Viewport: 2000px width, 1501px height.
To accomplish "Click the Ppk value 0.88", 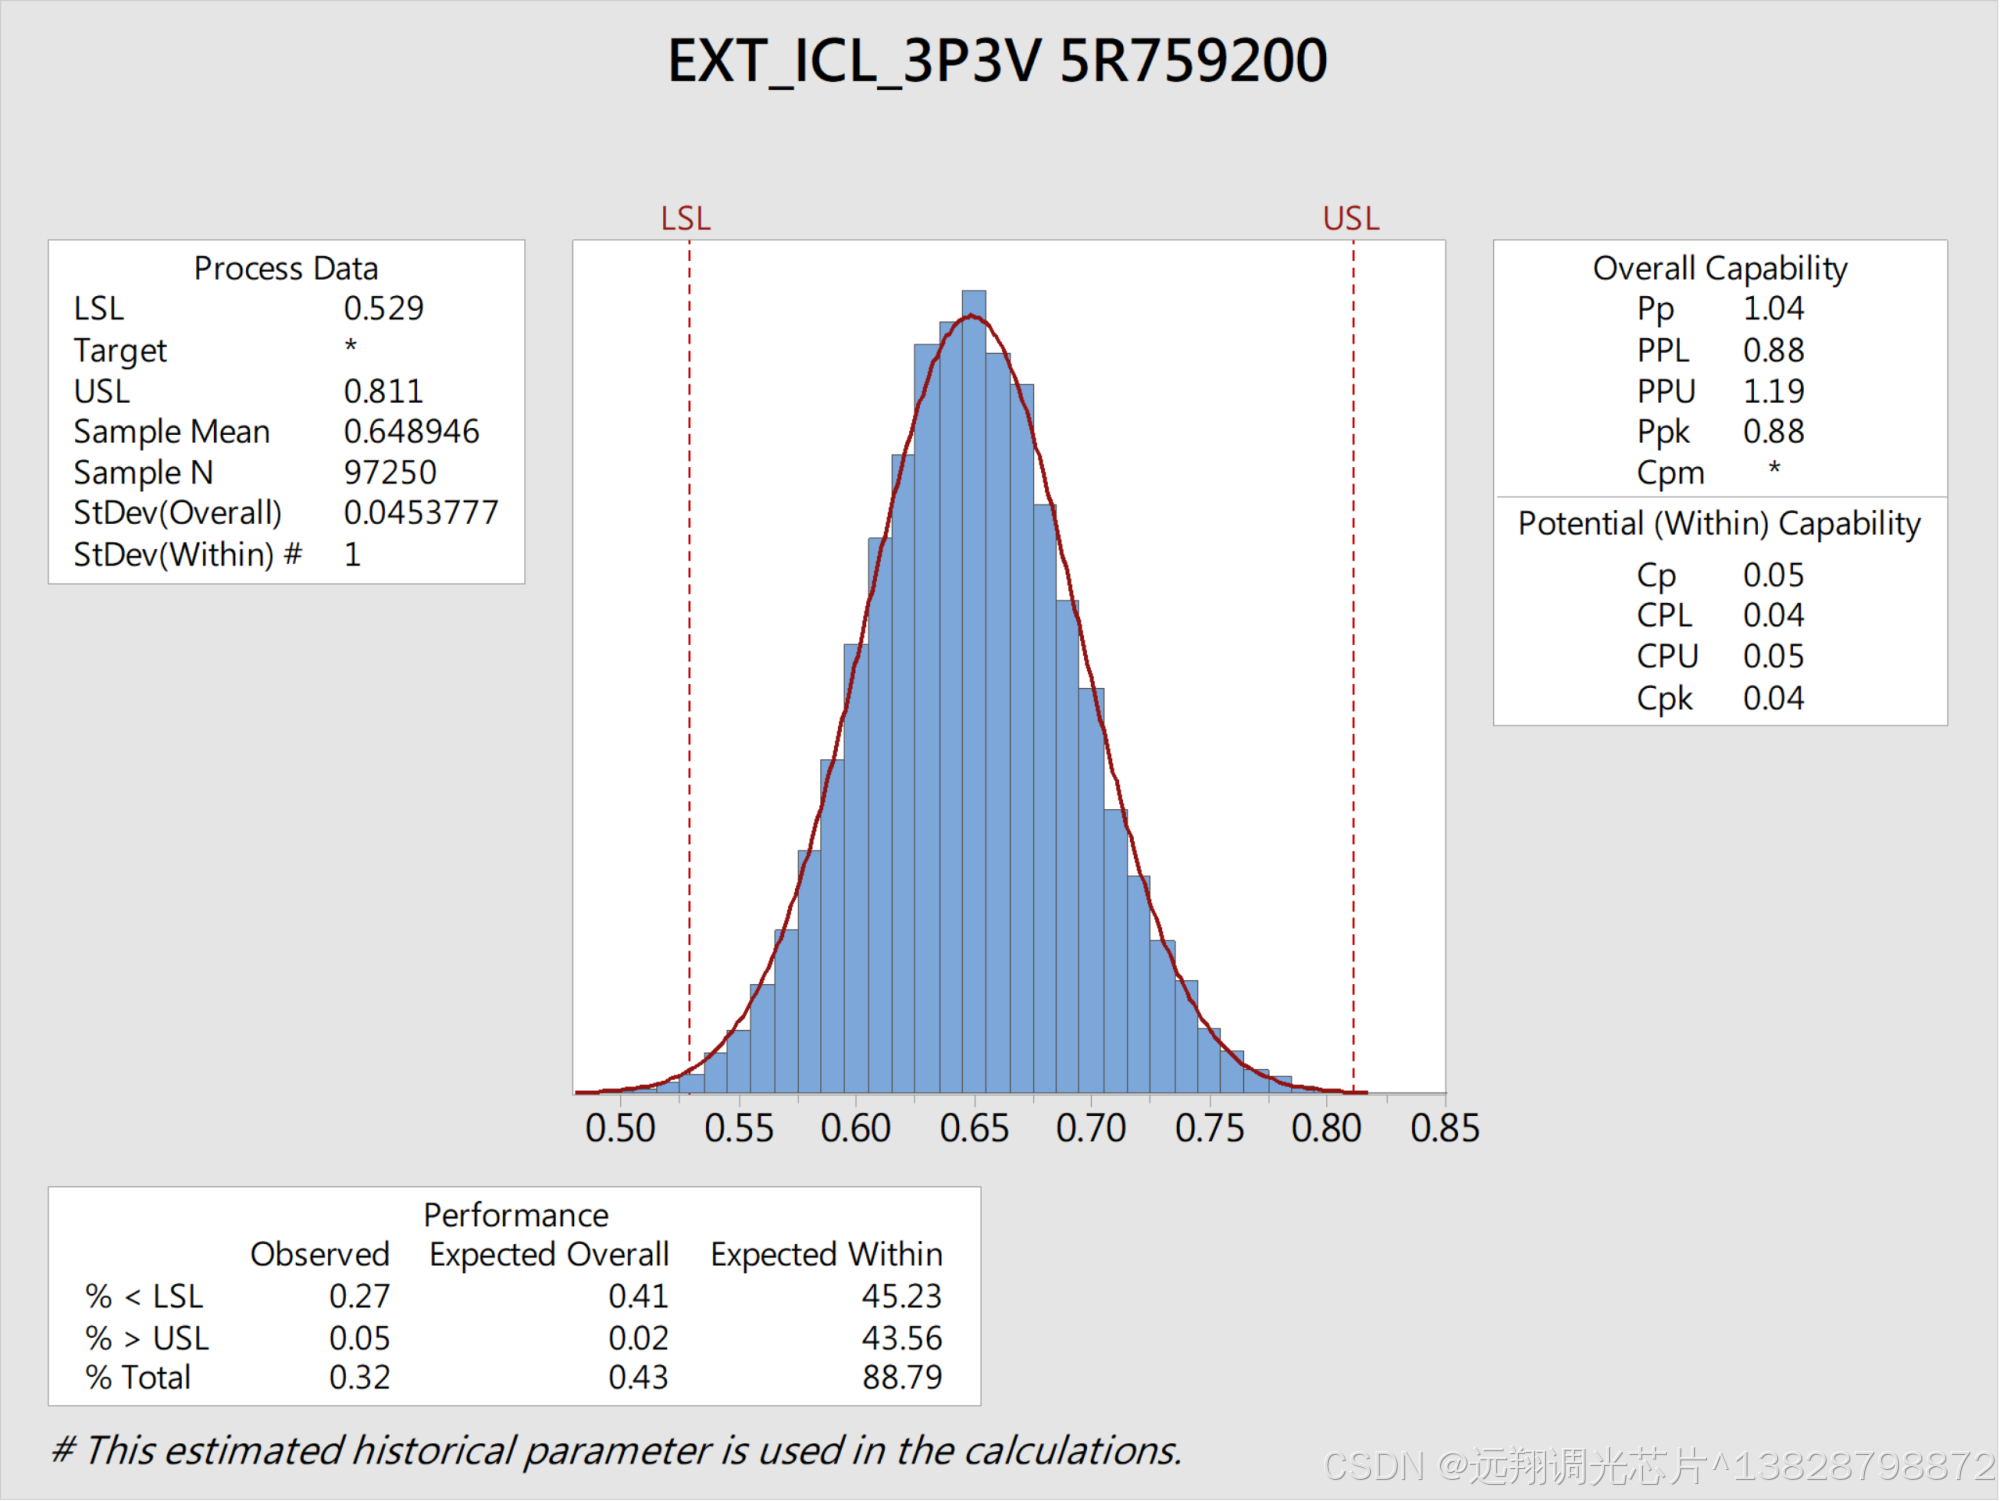I will (x=1773, y=431).
